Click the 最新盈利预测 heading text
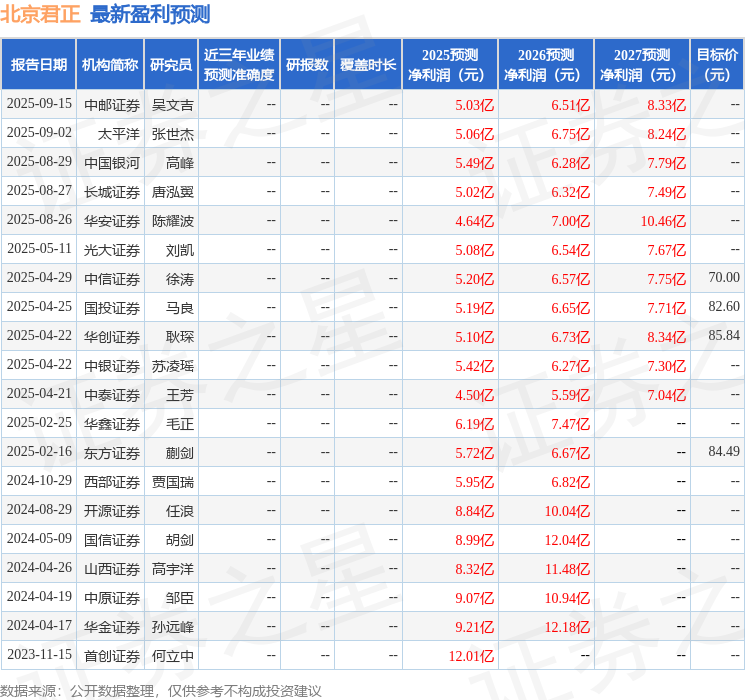The width and height of the screenshot is (745, 700). pos(150,14)
